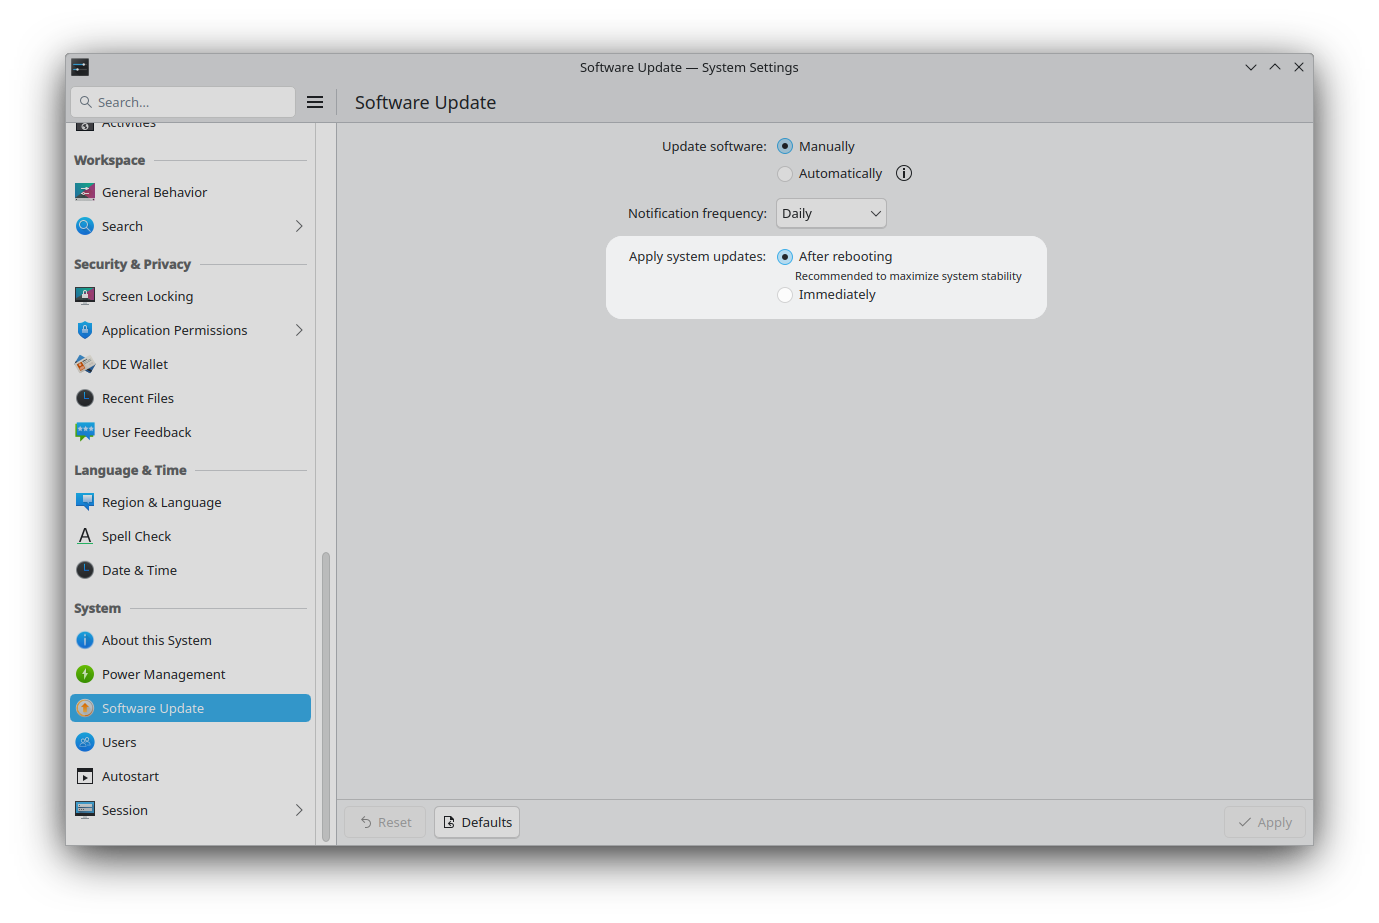
Task: Open Power Management settings
Action: pyautogui.click(x=190, y=674)
